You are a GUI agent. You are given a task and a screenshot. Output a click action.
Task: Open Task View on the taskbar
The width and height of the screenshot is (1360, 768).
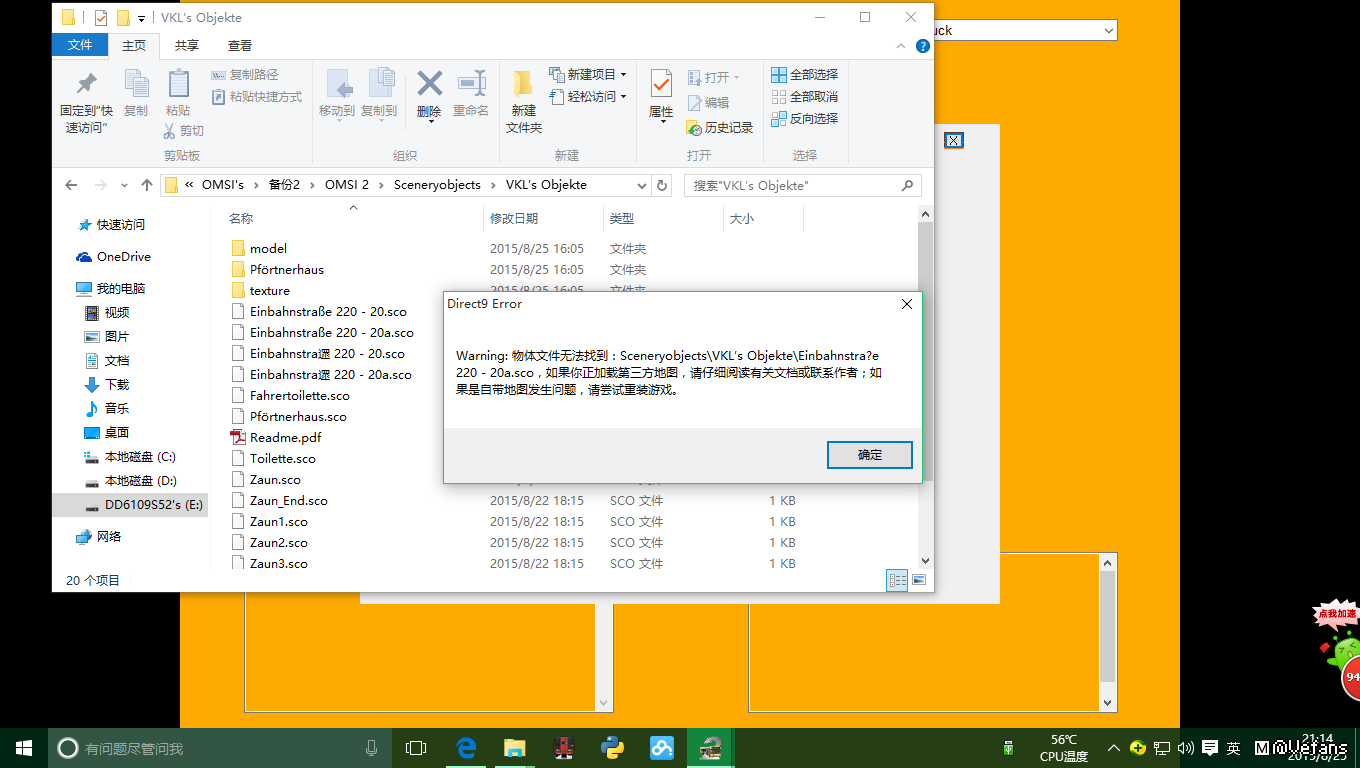[x=416, y=748]
